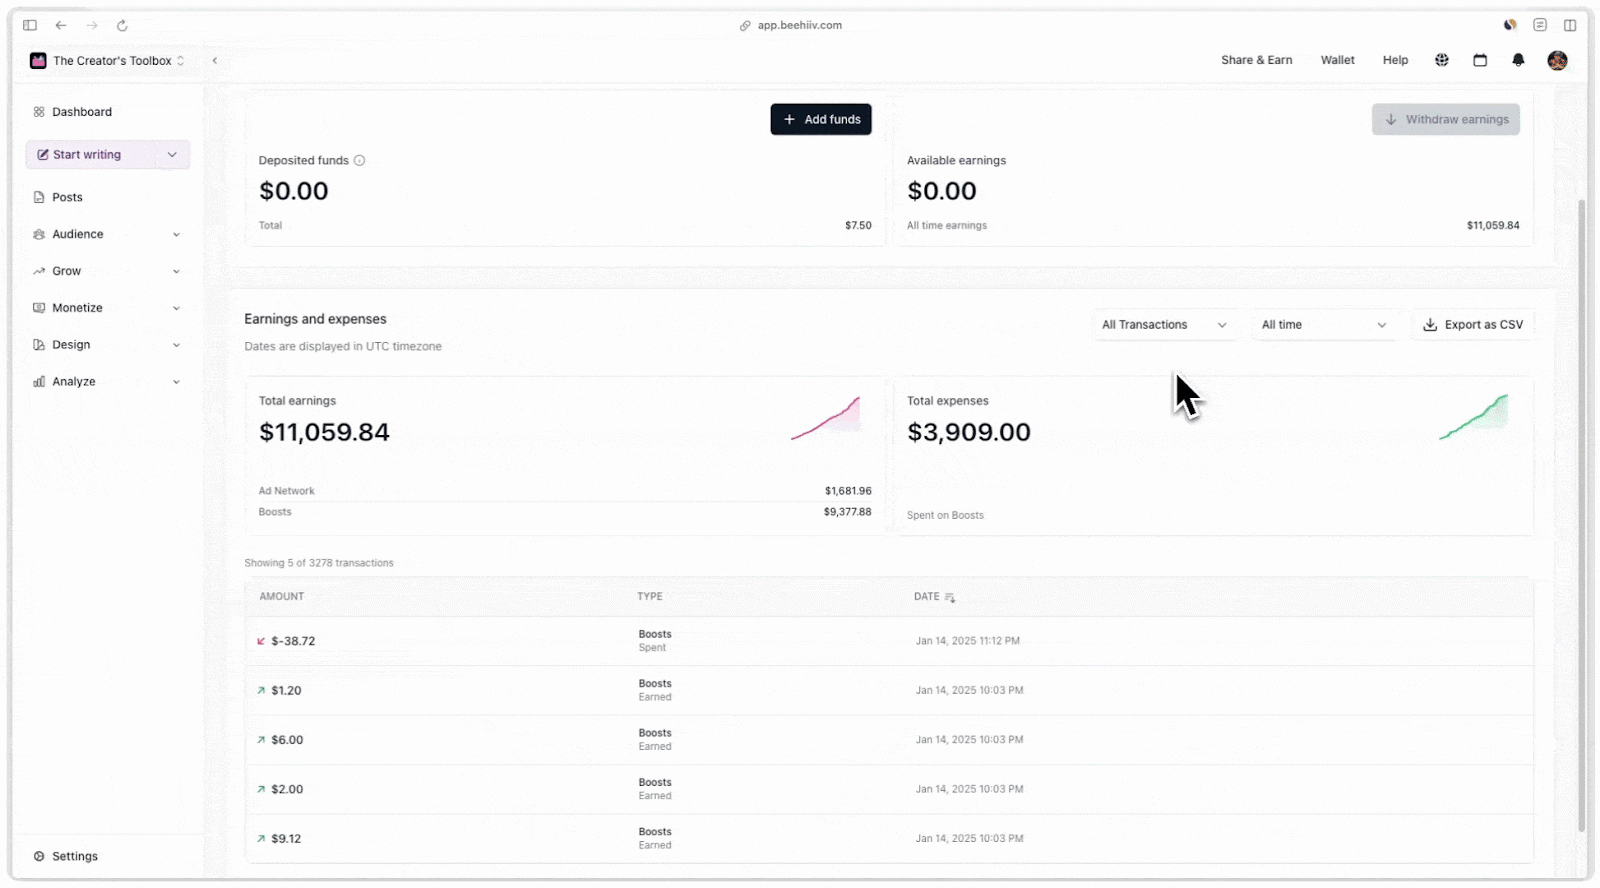Click the Add funds button
This screenshot has height=888, width=1600.
[821, 119]
